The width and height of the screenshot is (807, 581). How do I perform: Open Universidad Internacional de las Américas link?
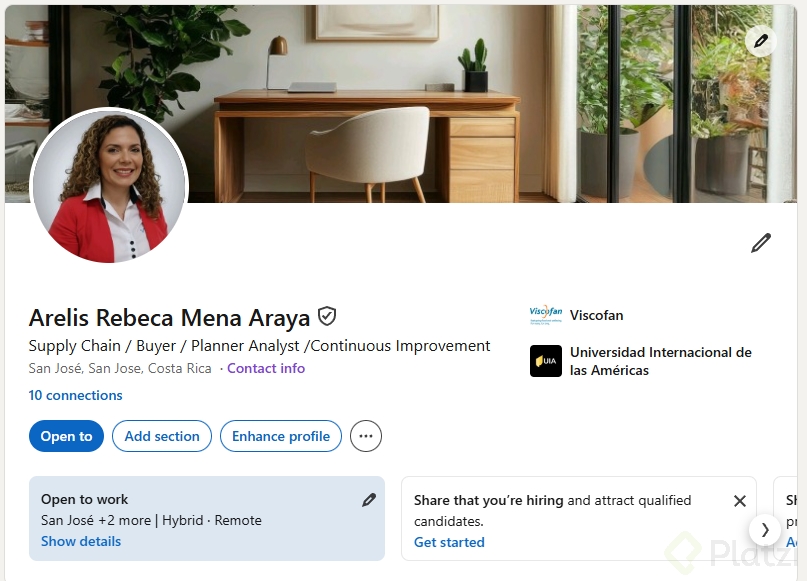[661, 361]
